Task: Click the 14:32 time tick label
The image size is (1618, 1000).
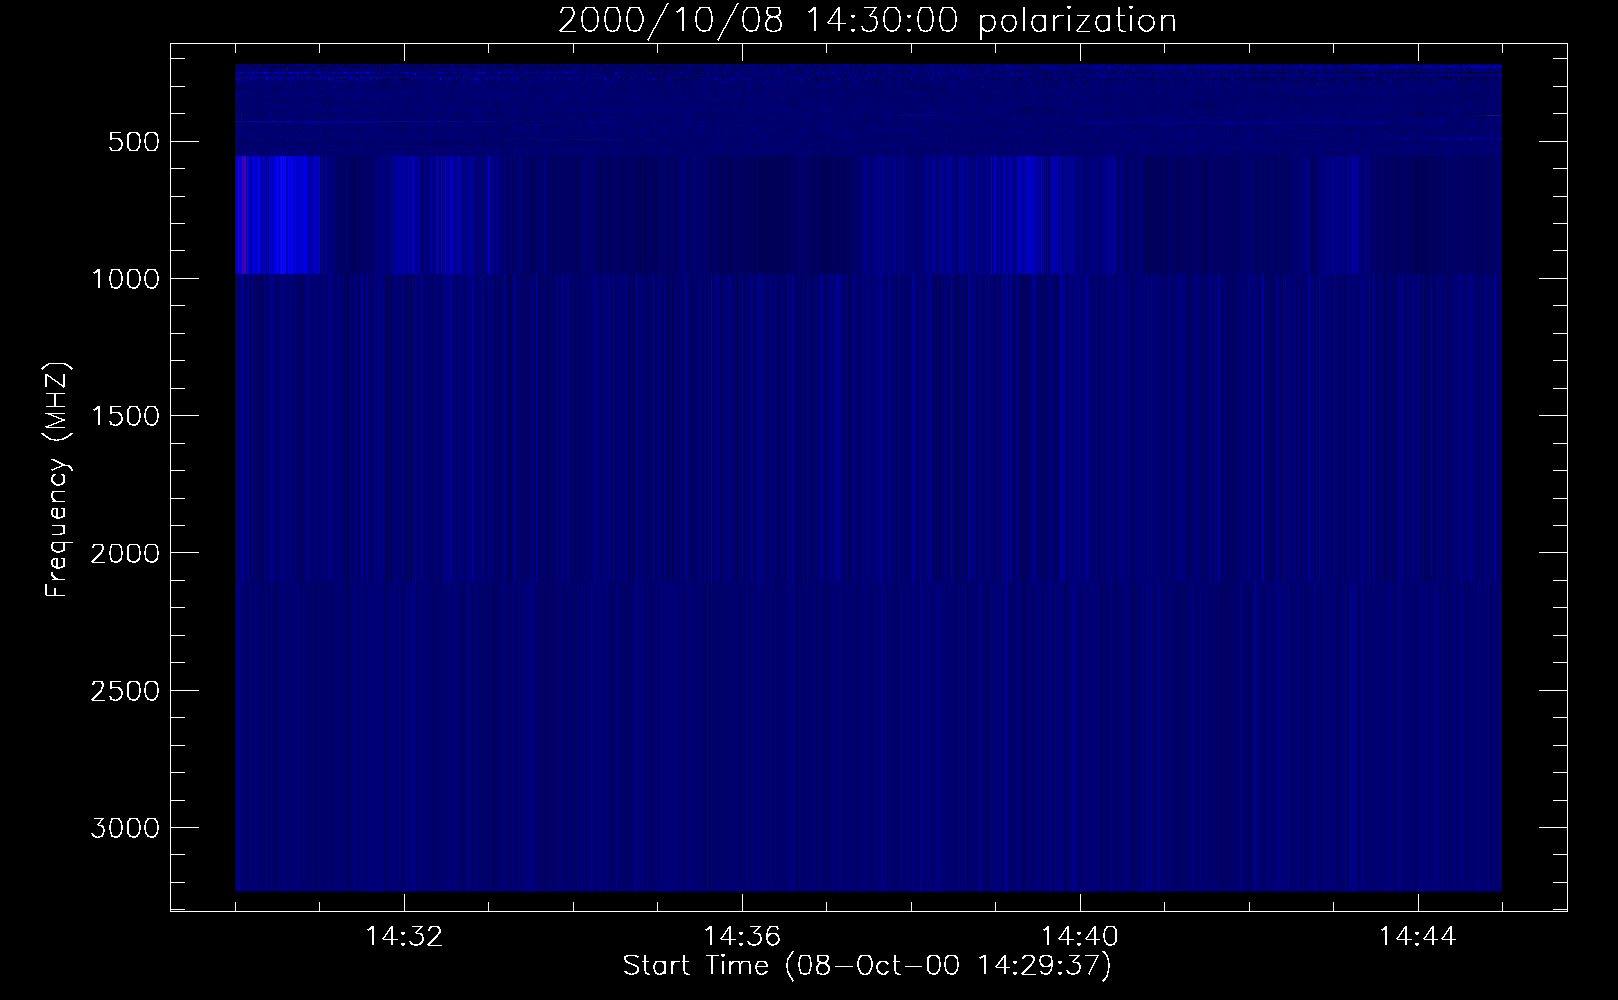Action: click(405, 937)
